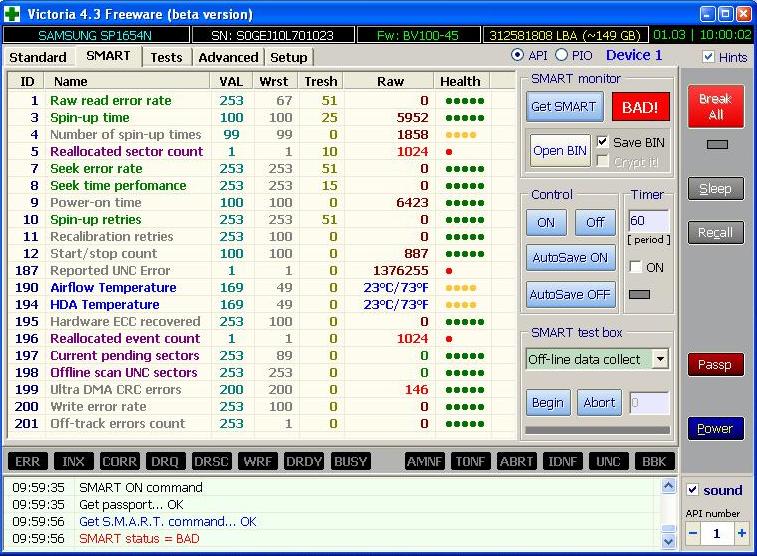
Task: Click the ABRT error indicator
Action: point(516,461)
